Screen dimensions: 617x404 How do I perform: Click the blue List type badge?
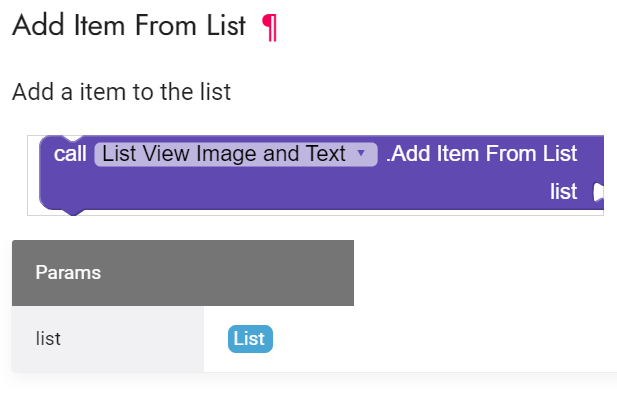[x=250, y=339]
